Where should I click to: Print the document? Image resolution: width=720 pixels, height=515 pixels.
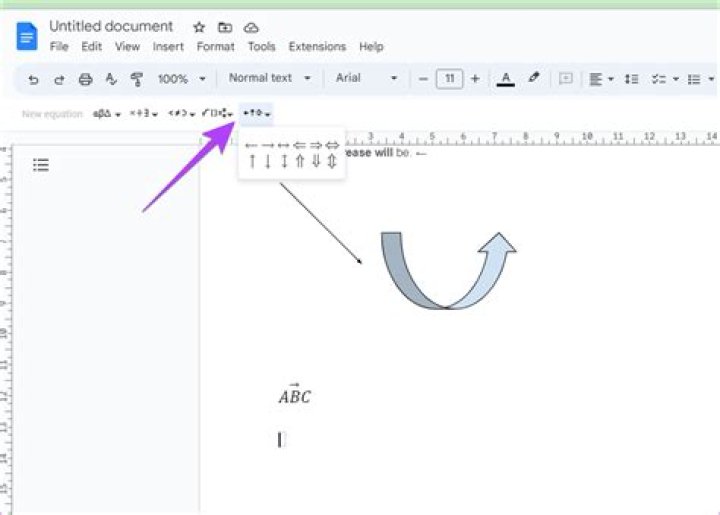pos(85,79)
